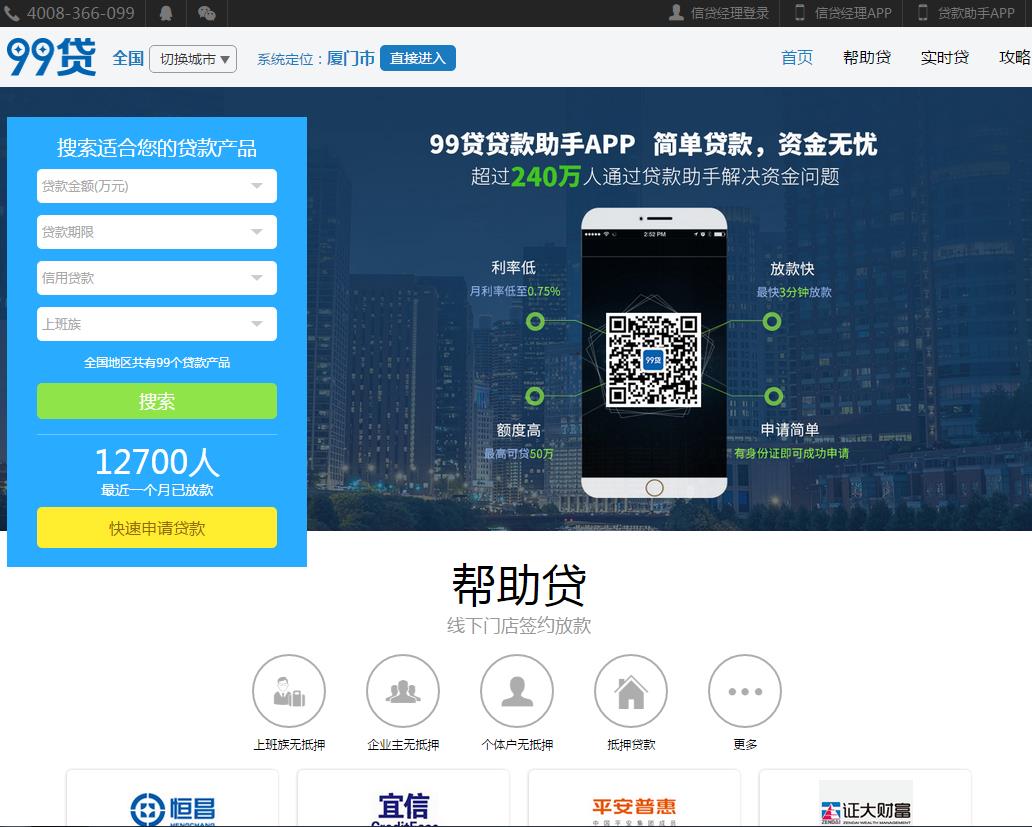Click the 申请简单 green circle marker
1032x827 pixels.
click(774, 396)
